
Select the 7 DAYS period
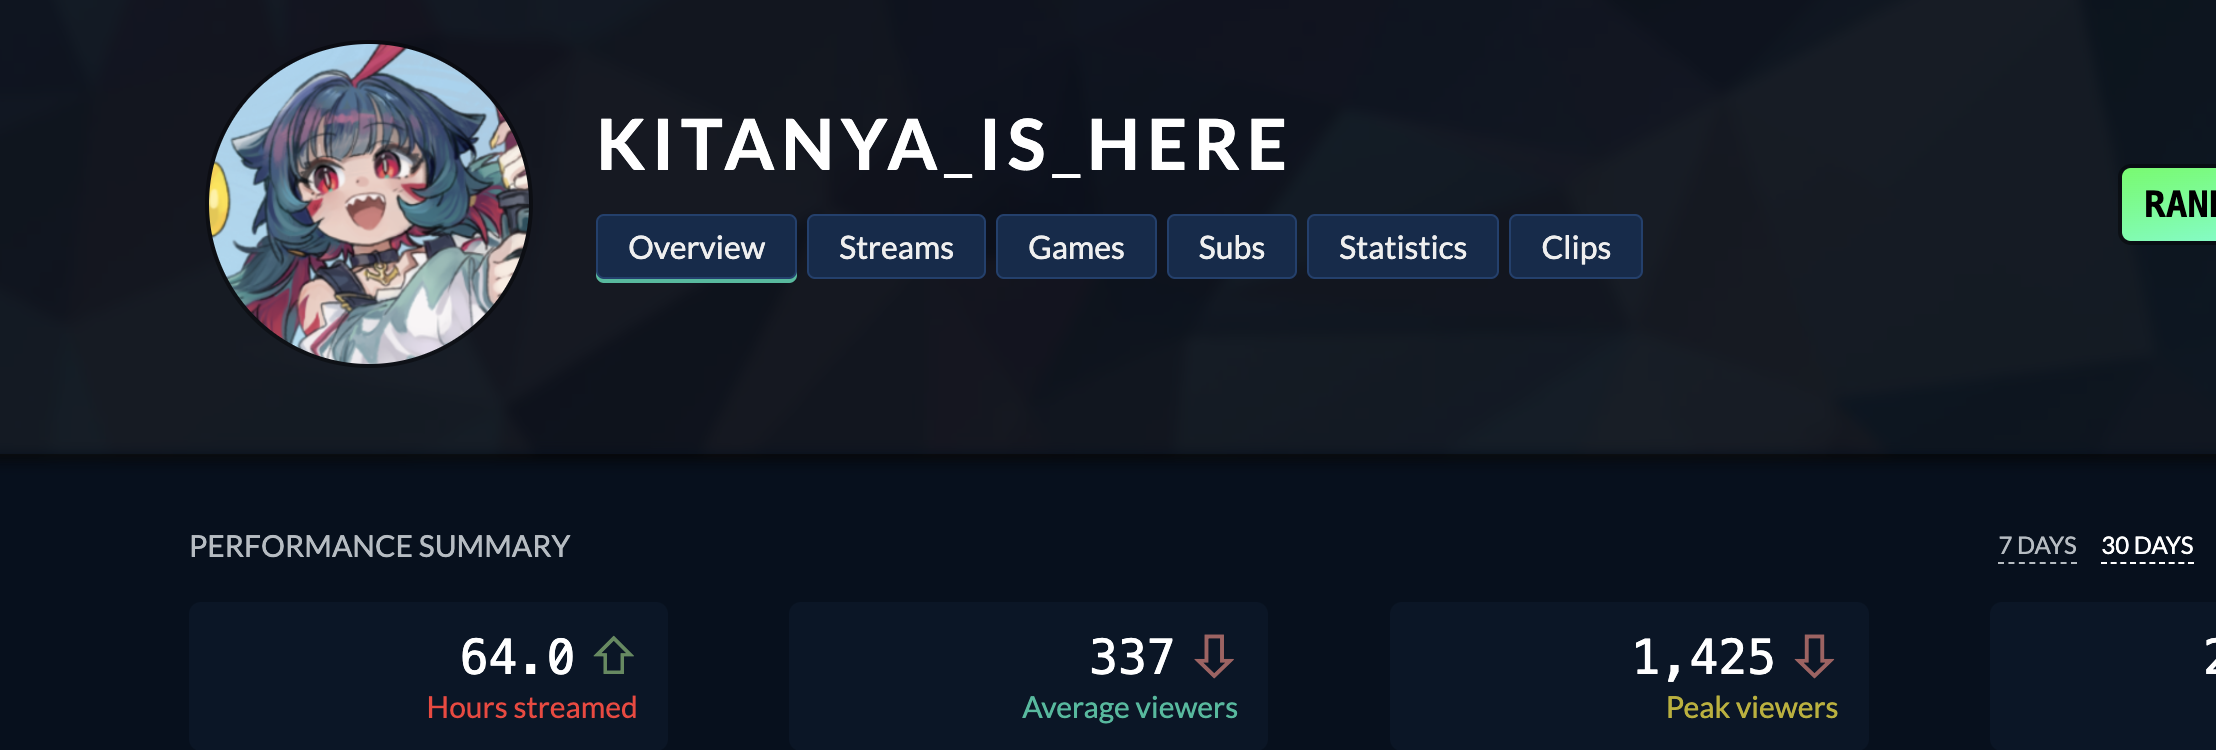pyautogui.click(x=2037, y=546)
